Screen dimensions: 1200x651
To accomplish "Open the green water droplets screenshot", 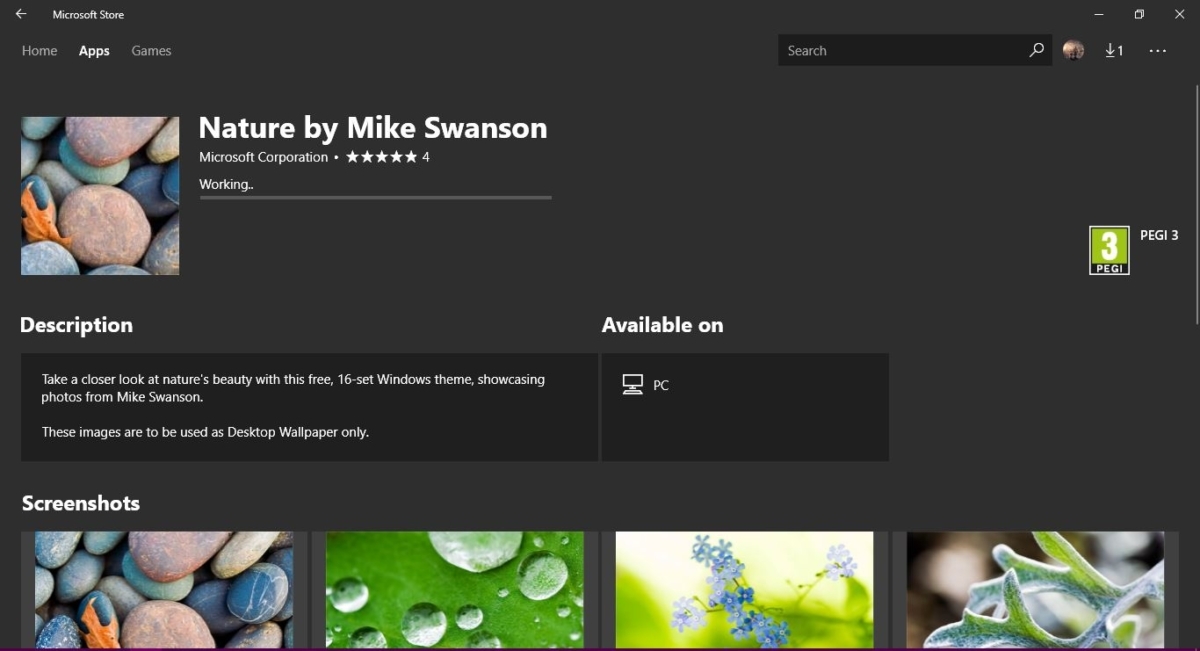I will (x=454, y=590).
